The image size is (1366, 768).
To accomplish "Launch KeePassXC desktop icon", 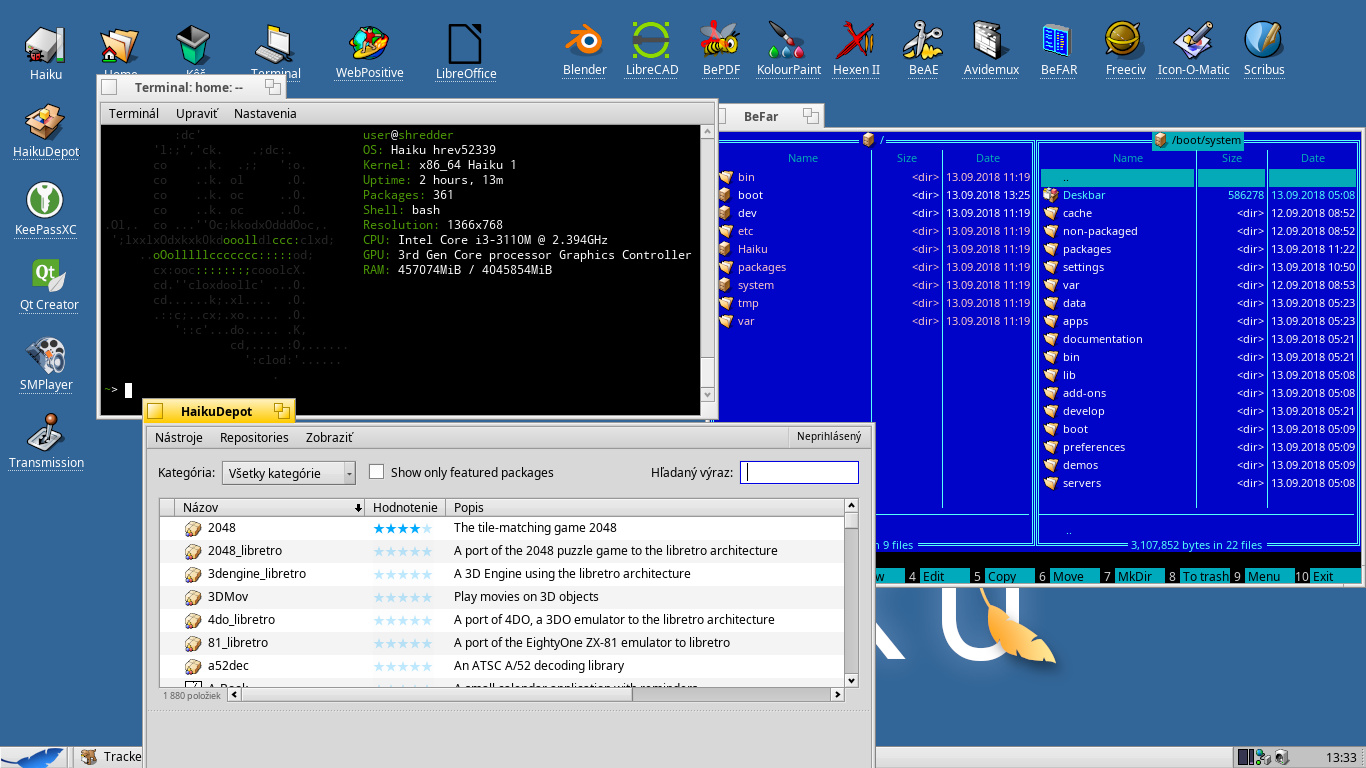I will coord(46,200).
